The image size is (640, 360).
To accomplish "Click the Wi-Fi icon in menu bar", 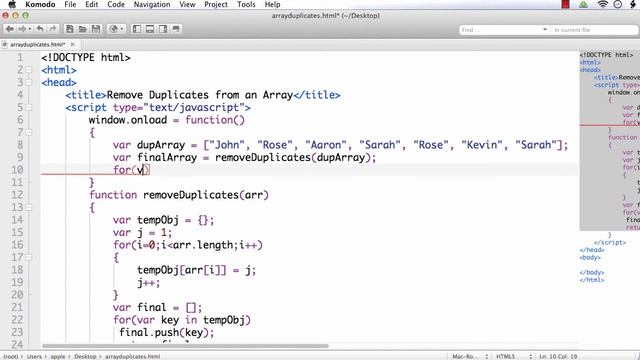I will coord(602,4).
